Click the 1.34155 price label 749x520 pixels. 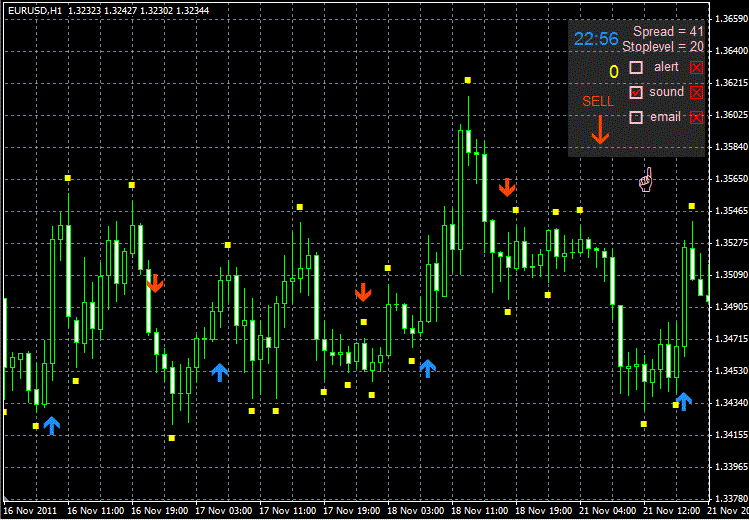730,435
